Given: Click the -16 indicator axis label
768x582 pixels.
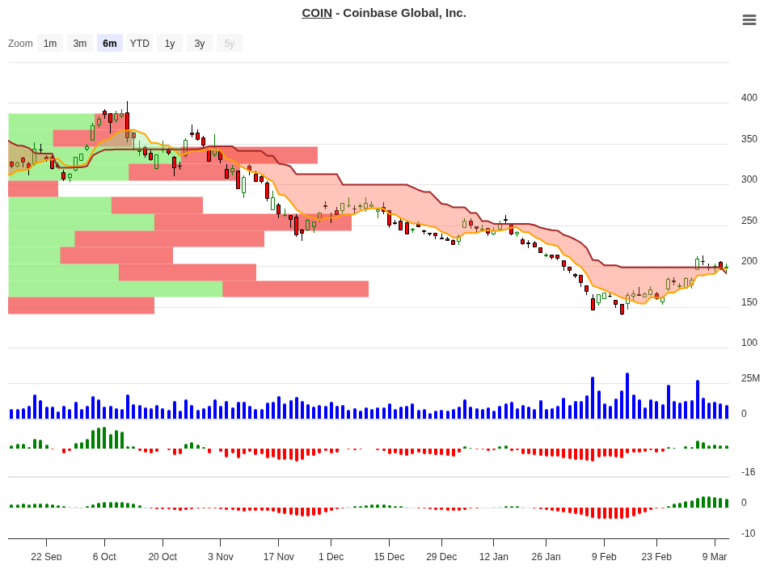Looking at the screenshot, I should (x=748, y=472).
